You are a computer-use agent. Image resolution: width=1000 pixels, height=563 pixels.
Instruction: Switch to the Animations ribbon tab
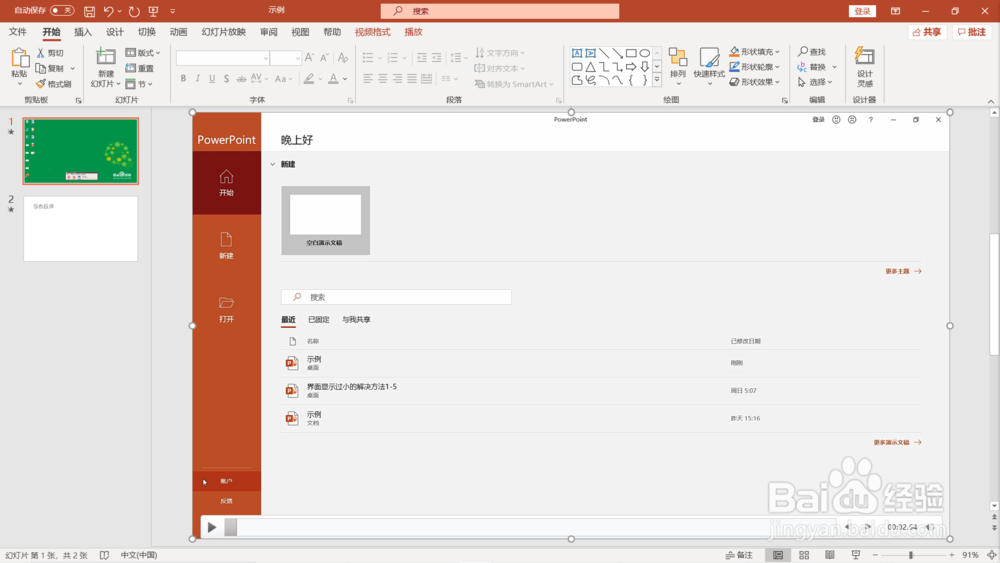pos(179,32)
